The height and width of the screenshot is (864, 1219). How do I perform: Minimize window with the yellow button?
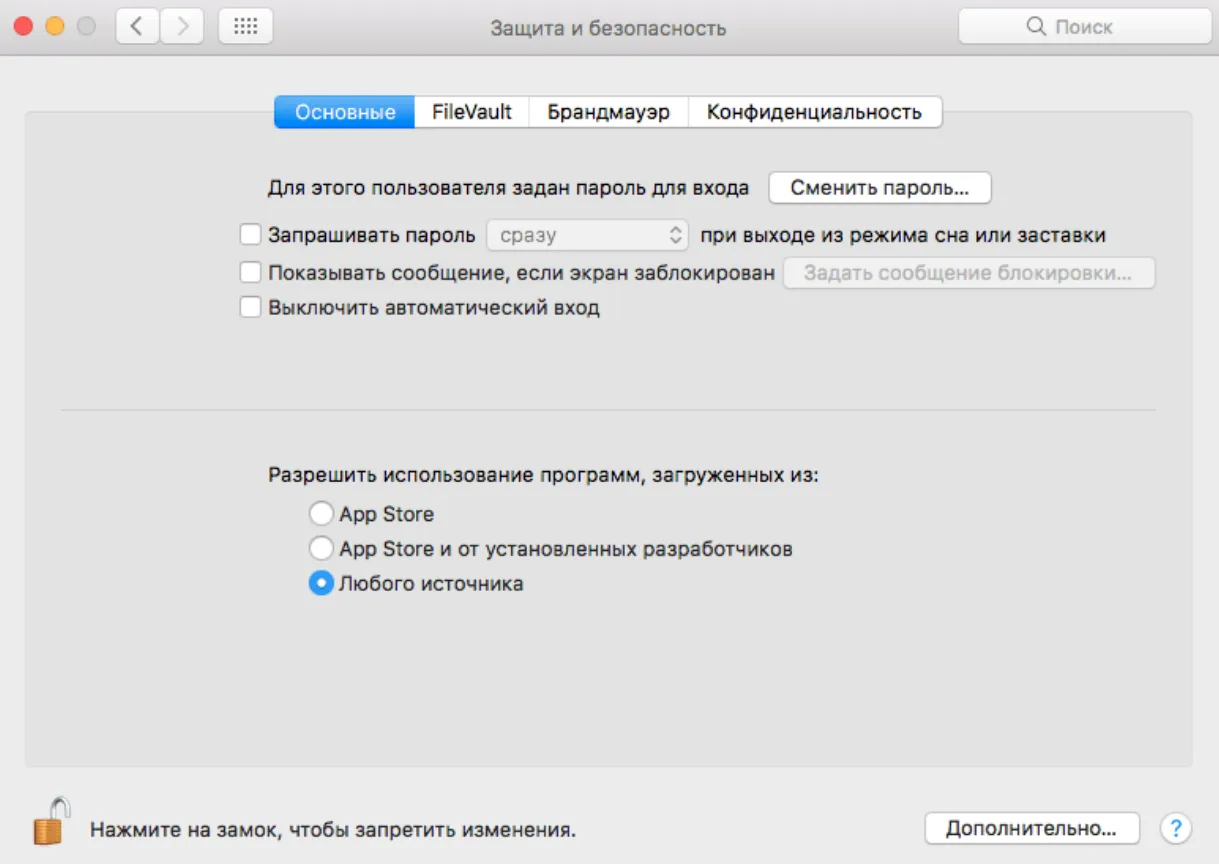pyautogui.click(x=55, y=27)
